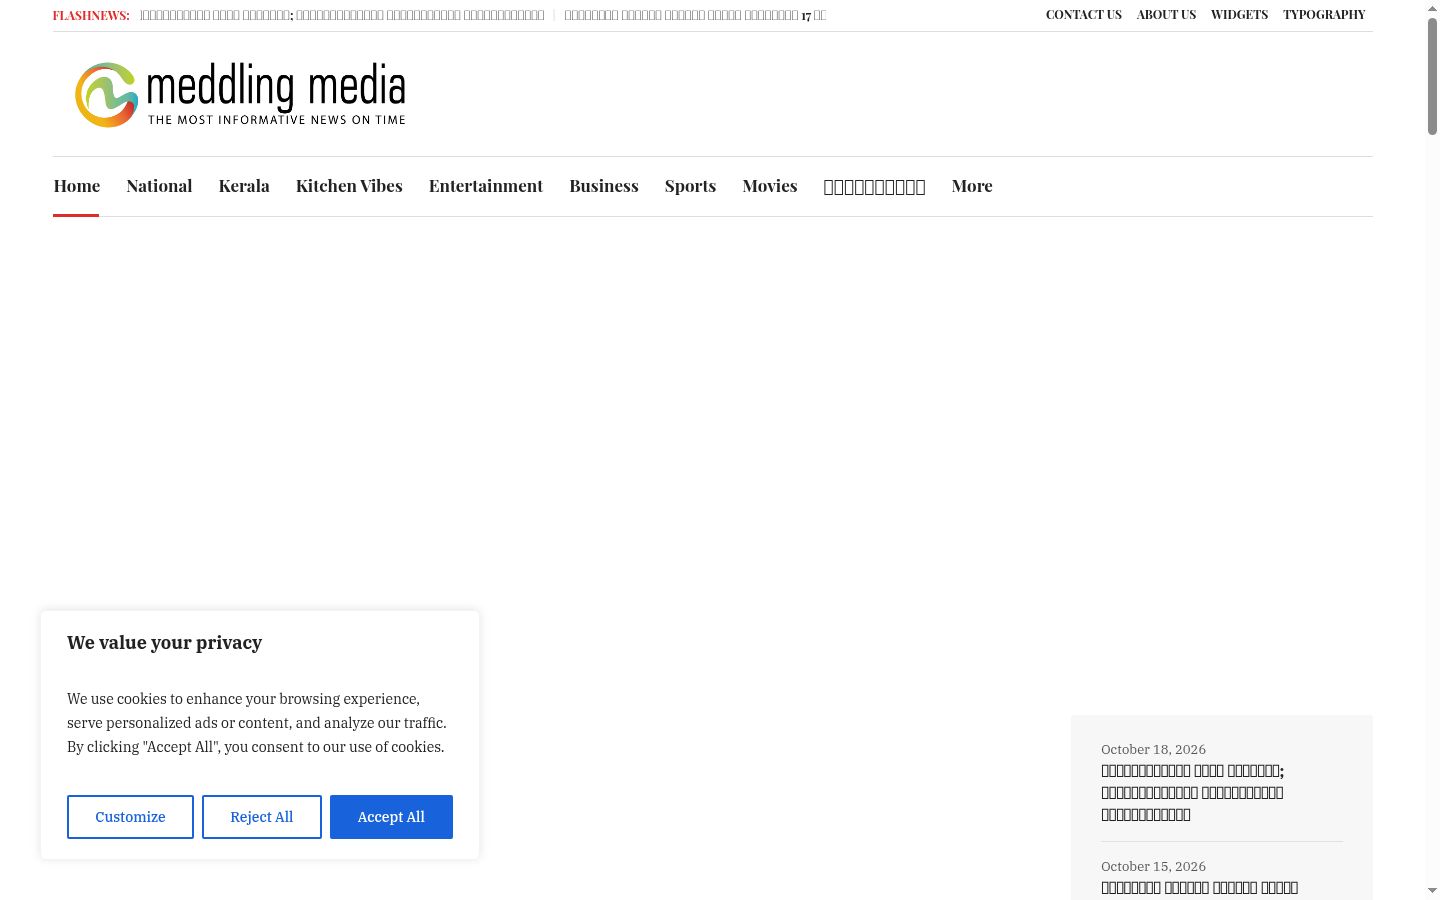Select Kitchen Vibes in navigation
This screenshot has height=900, width=1440.
[349, 186]
